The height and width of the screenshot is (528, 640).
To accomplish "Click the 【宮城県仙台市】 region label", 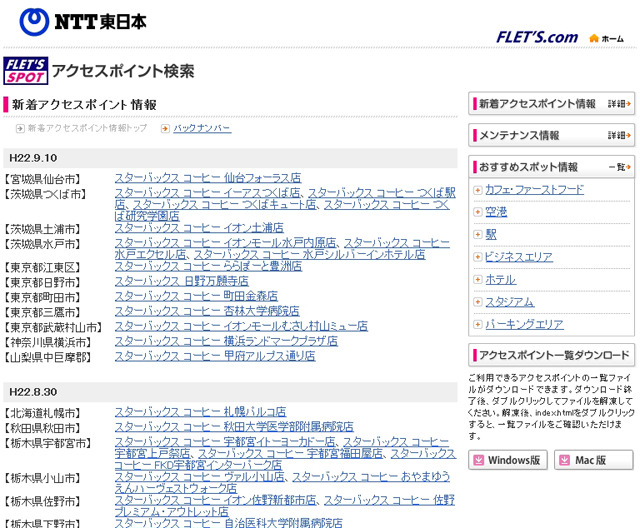I will point(42,179).
